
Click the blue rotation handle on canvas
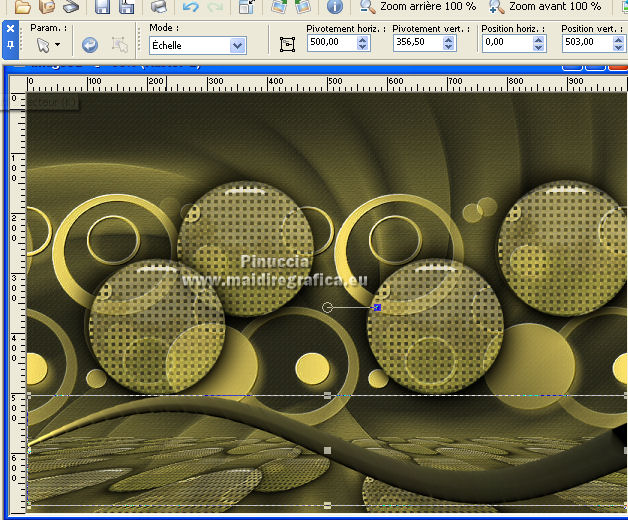pos(377,307)
